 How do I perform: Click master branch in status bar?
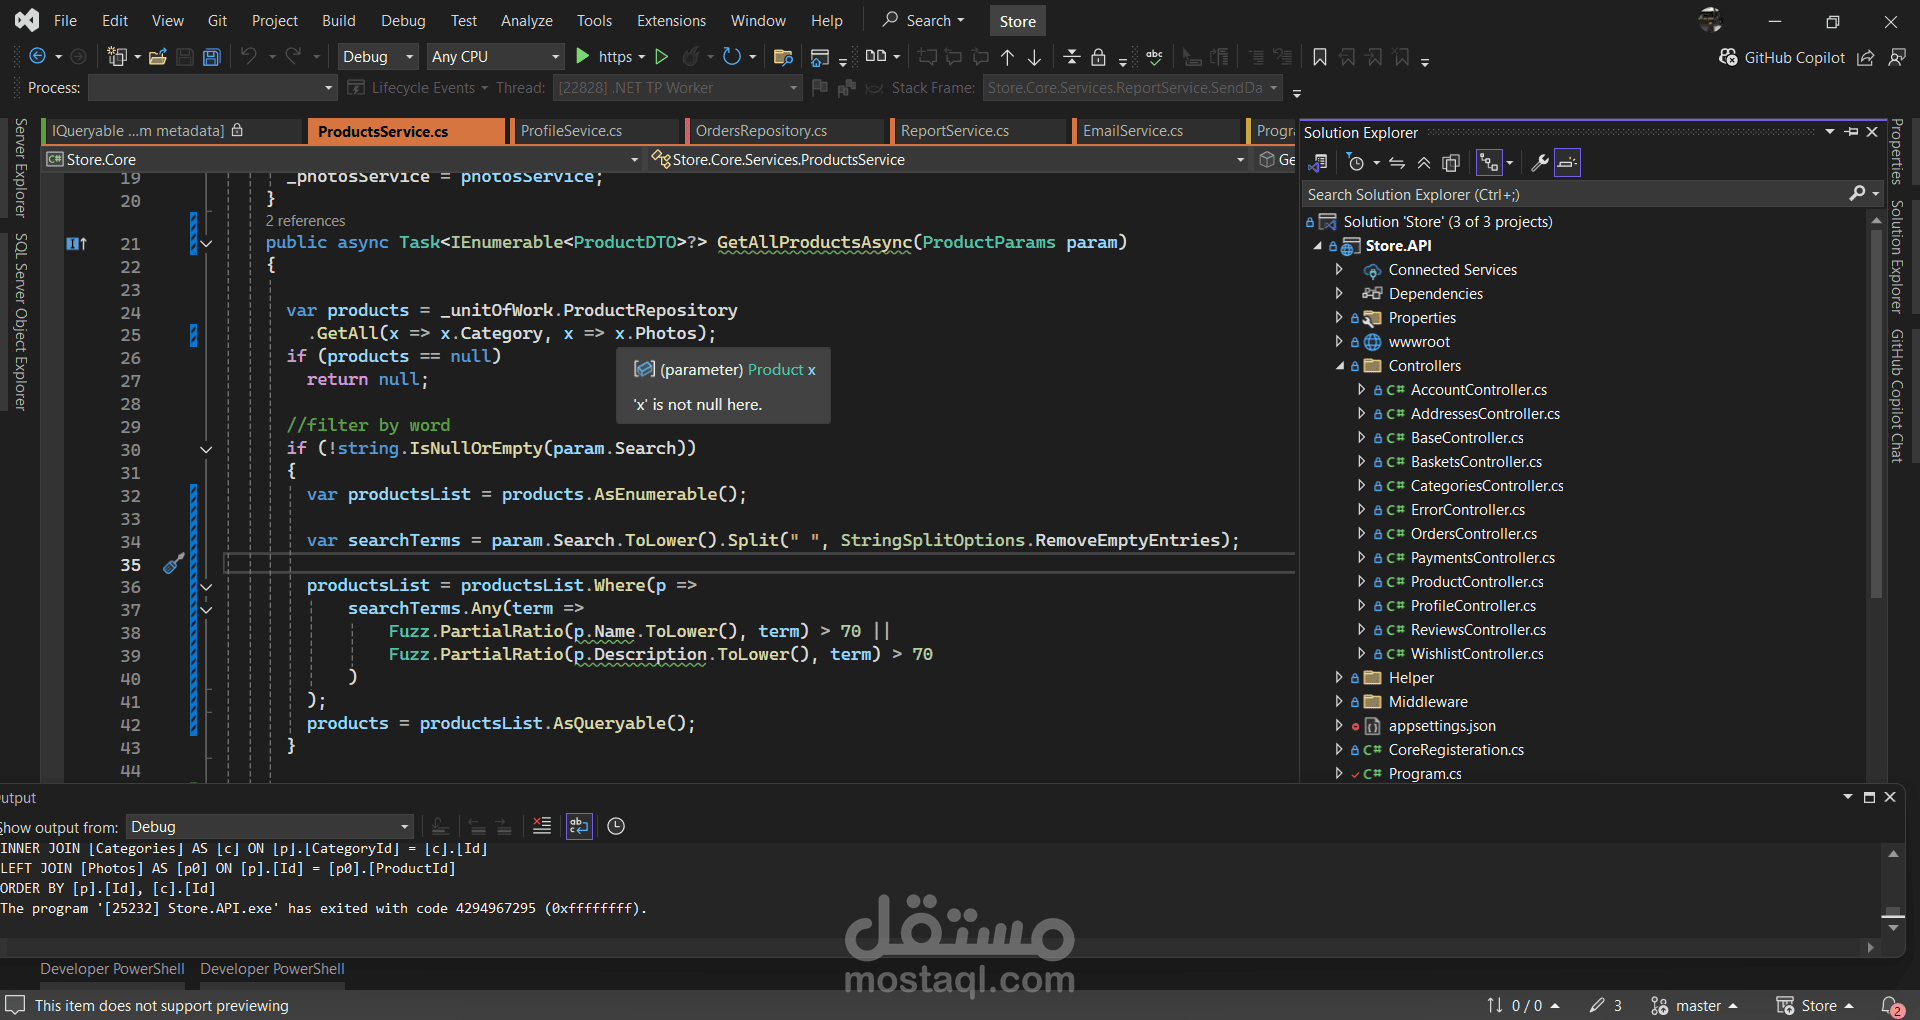[x=1695, y=1006]
